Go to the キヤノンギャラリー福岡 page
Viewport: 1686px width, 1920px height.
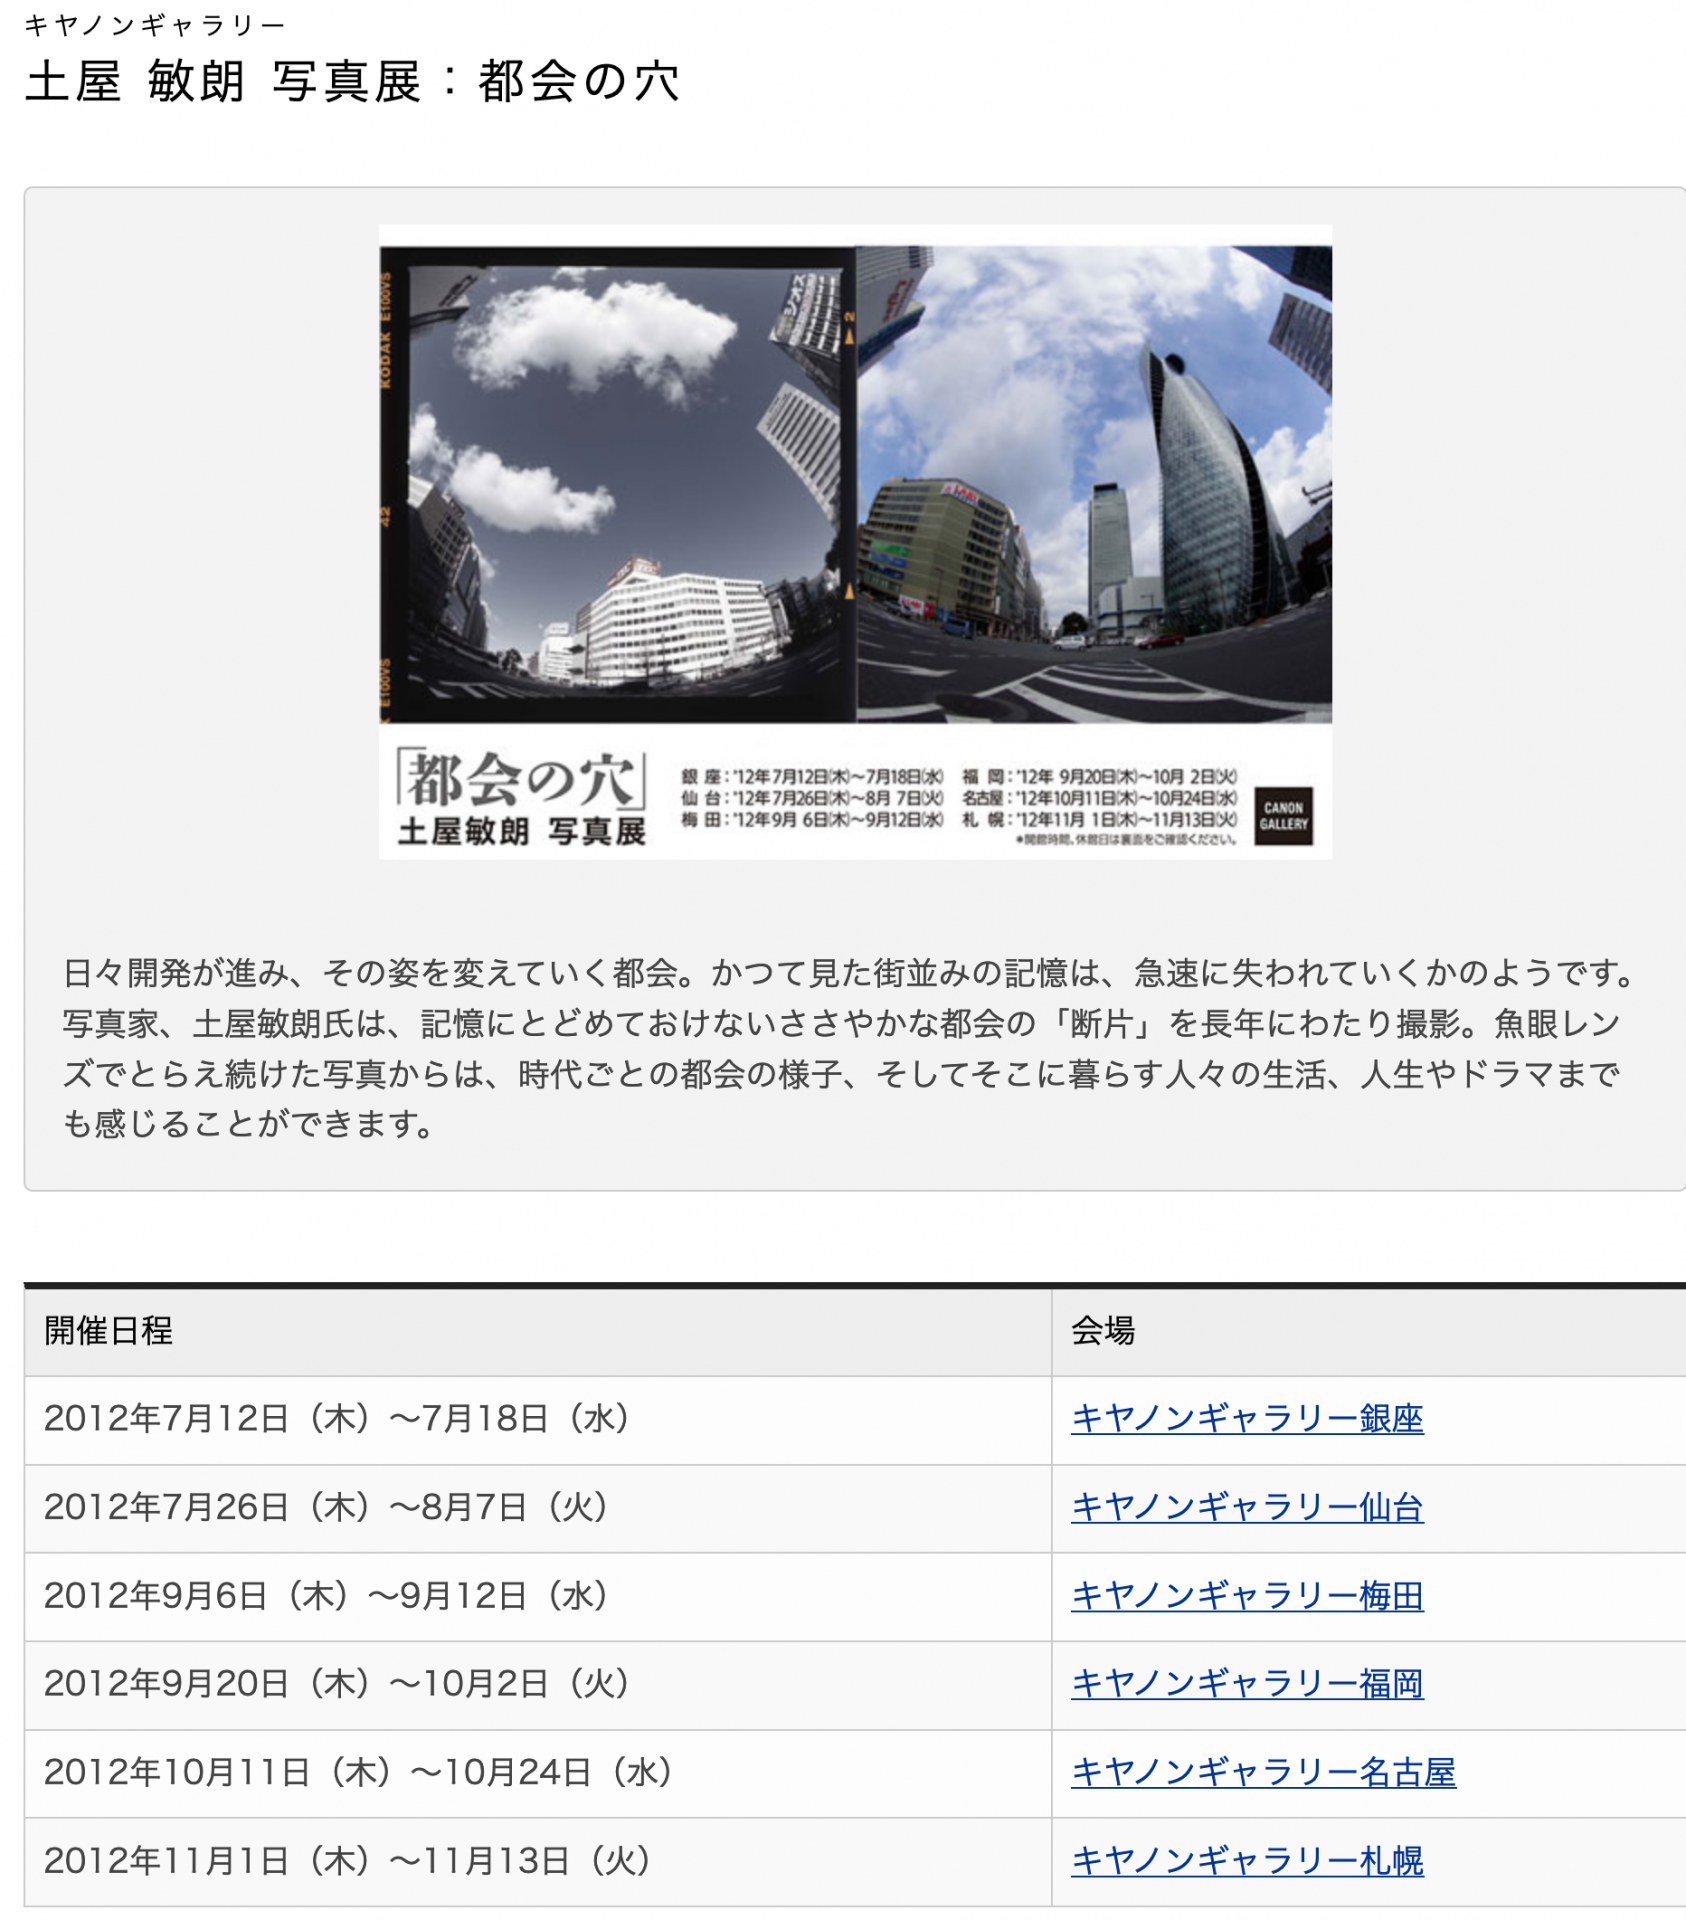(1246, 1683)
